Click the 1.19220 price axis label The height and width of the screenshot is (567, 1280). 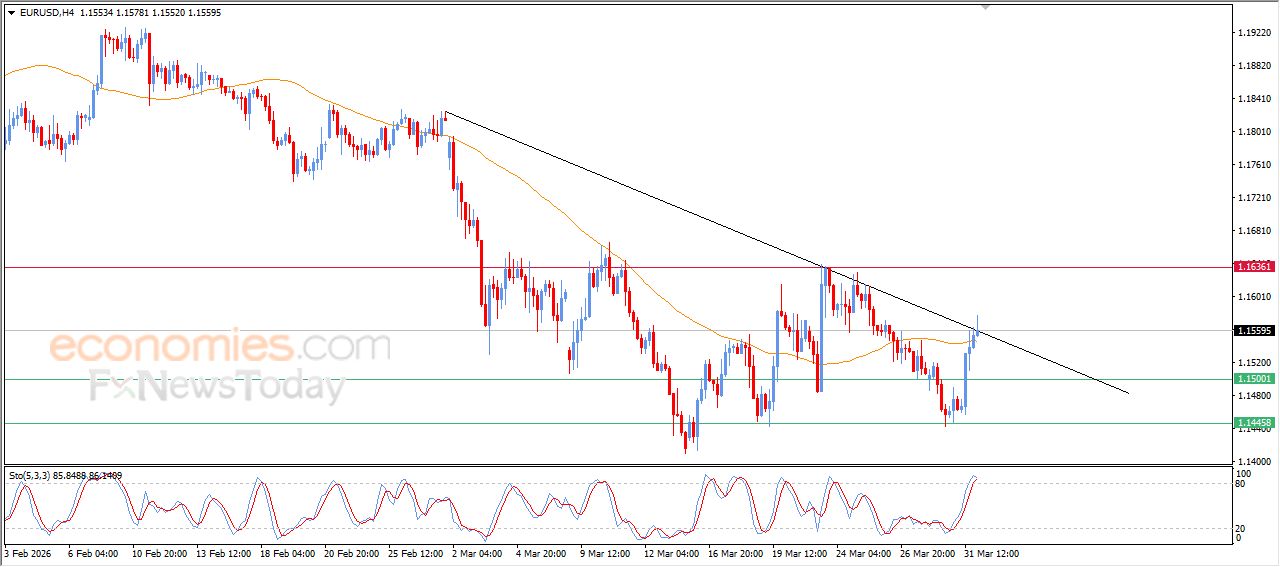pyautogui.click(x=1254, y=33)
